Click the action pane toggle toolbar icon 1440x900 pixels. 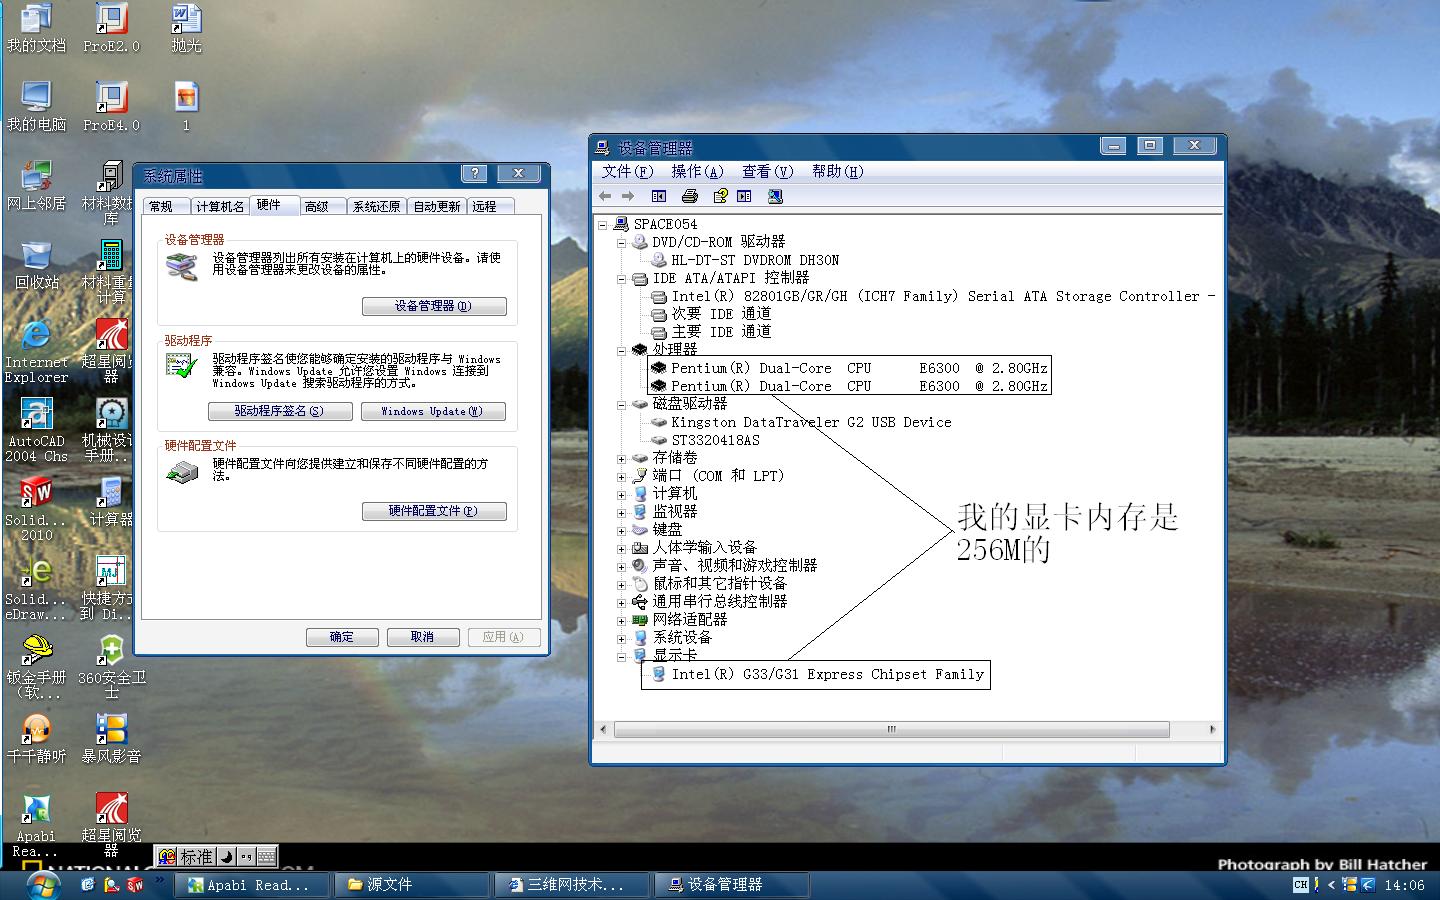(744, 197)
